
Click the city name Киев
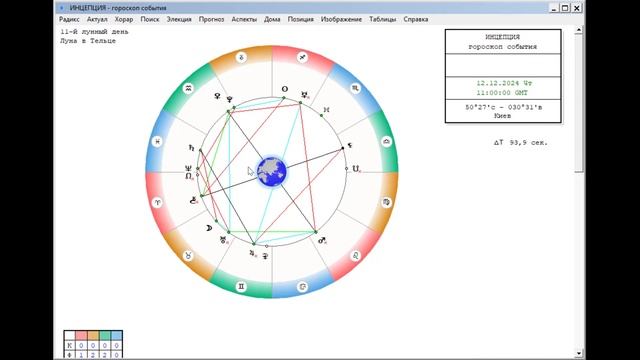pos(502,116)
